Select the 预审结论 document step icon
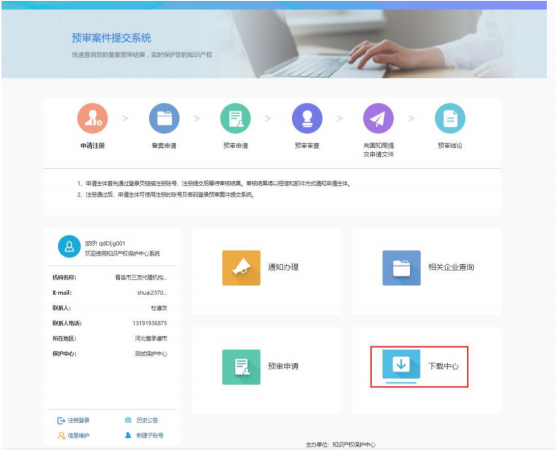Viewport: 556px width, 453px height. click(450, 118)
